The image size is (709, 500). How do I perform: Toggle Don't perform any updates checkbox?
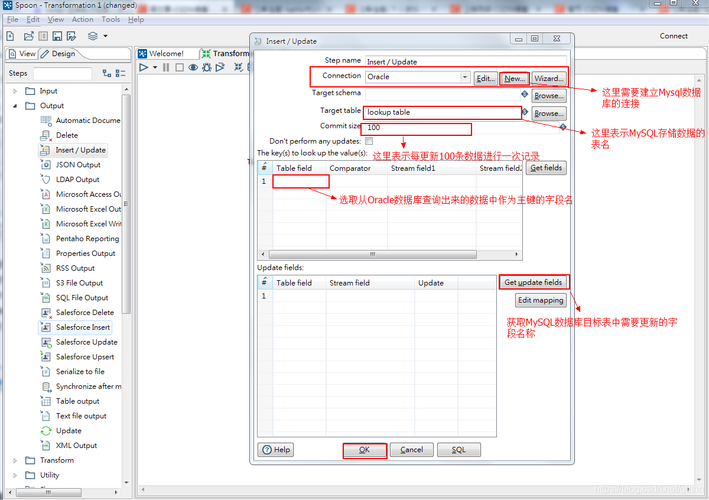[x=369, y=141]
